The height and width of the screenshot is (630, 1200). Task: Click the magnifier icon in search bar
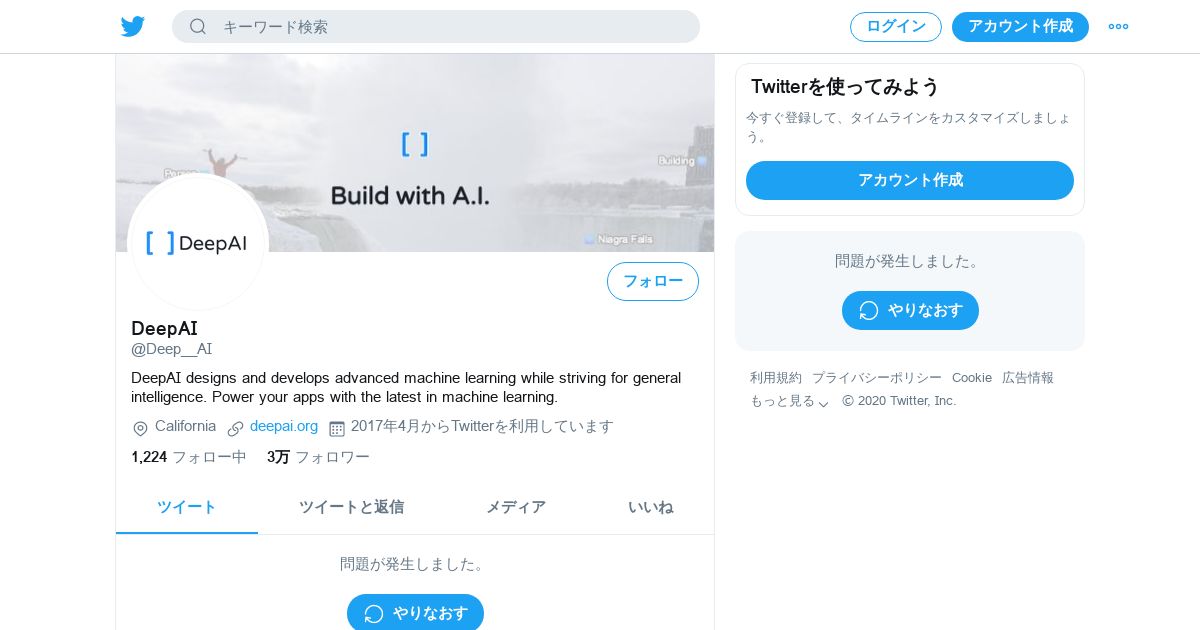pos(198,27)
